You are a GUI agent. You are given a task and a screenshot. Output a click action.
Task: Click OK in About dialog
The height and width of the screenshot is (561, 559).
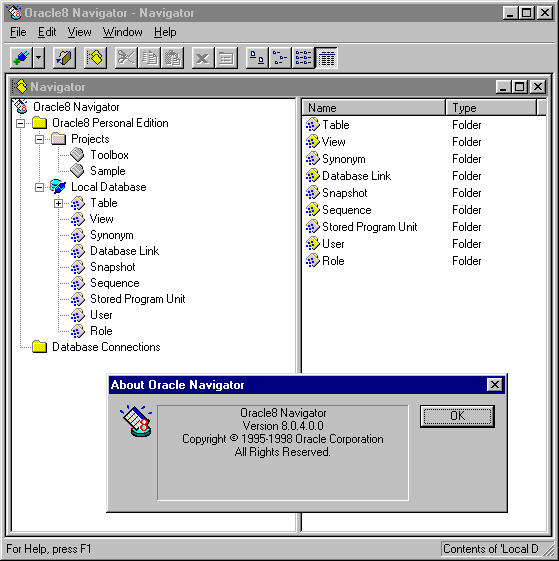tap(457, 416)
